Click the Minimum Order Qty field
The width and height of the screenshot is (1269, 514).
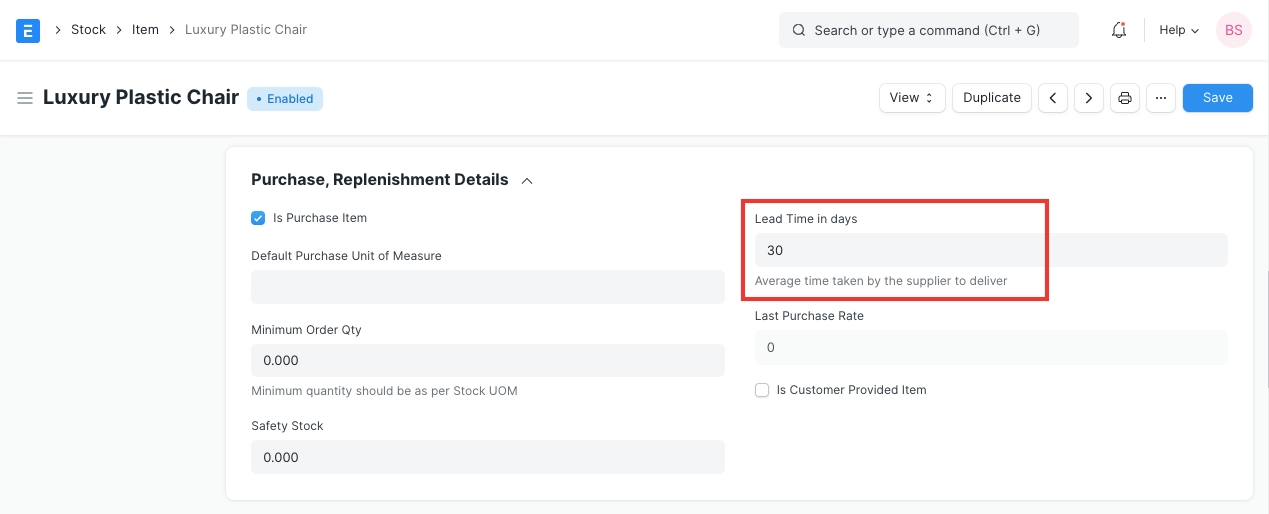487,360
